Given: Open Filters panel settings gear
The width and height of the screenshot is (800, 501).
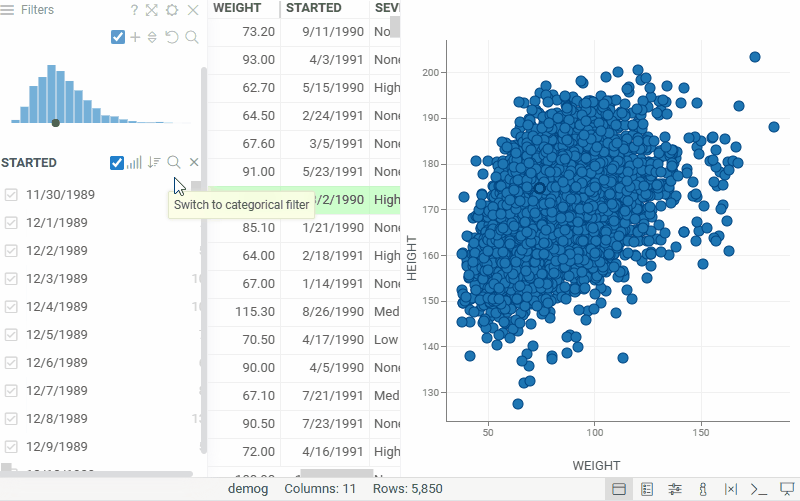Looking at the screenshot, I should 172,10.
